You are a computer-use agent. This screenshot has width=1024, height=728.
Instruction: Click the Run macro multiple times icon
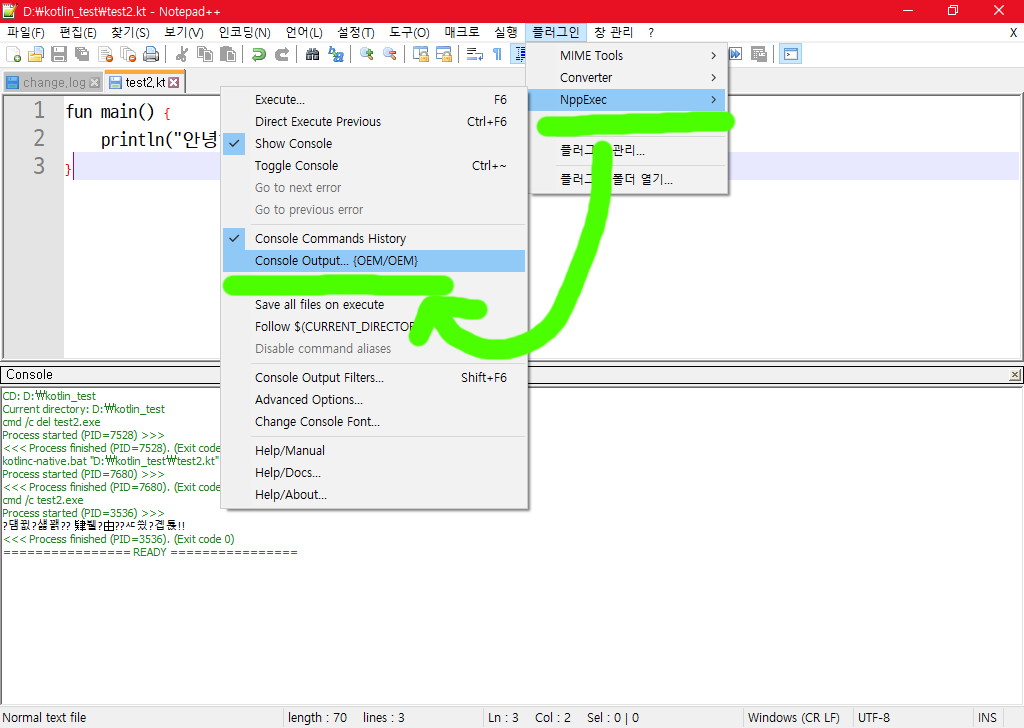click(735, 54)
